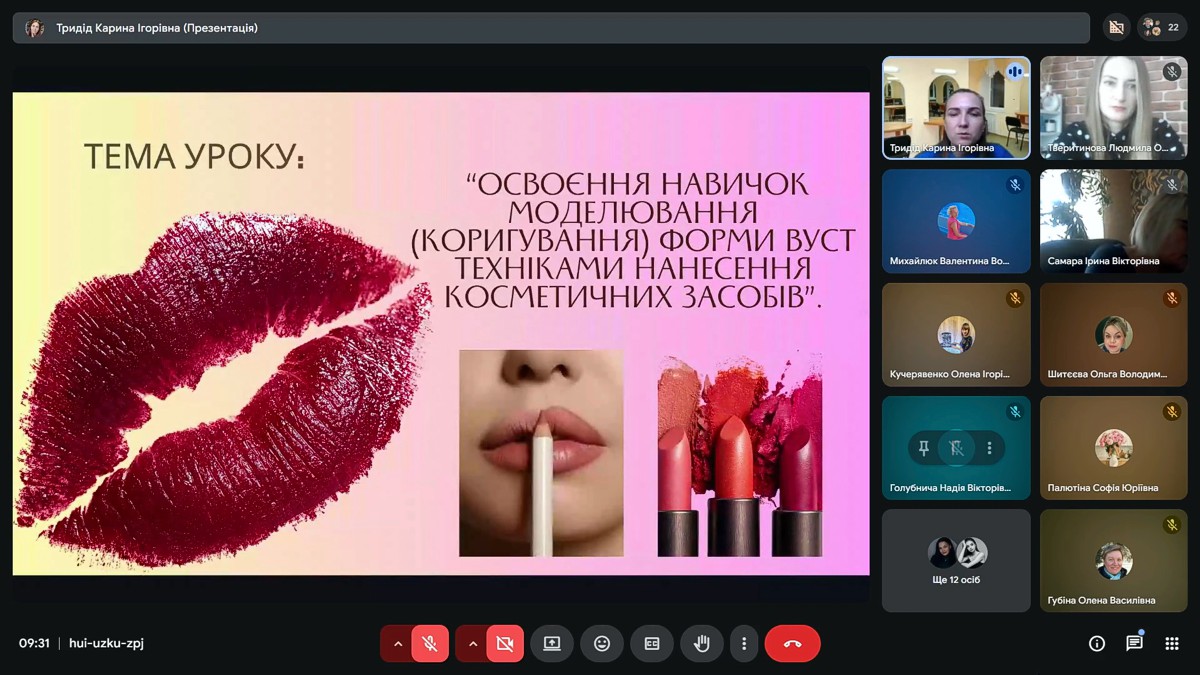Select Тридід Карина Ігорівна video tile

pos(956,107)
